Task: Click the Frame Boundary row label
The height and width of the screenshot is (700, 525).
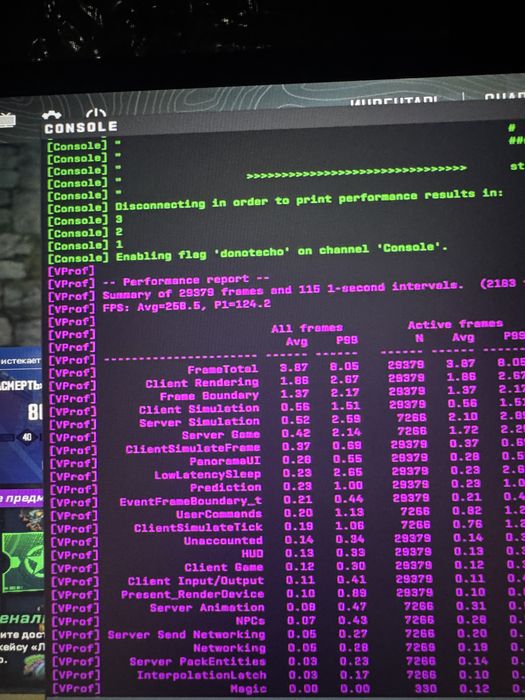Action: click(210, 396)
